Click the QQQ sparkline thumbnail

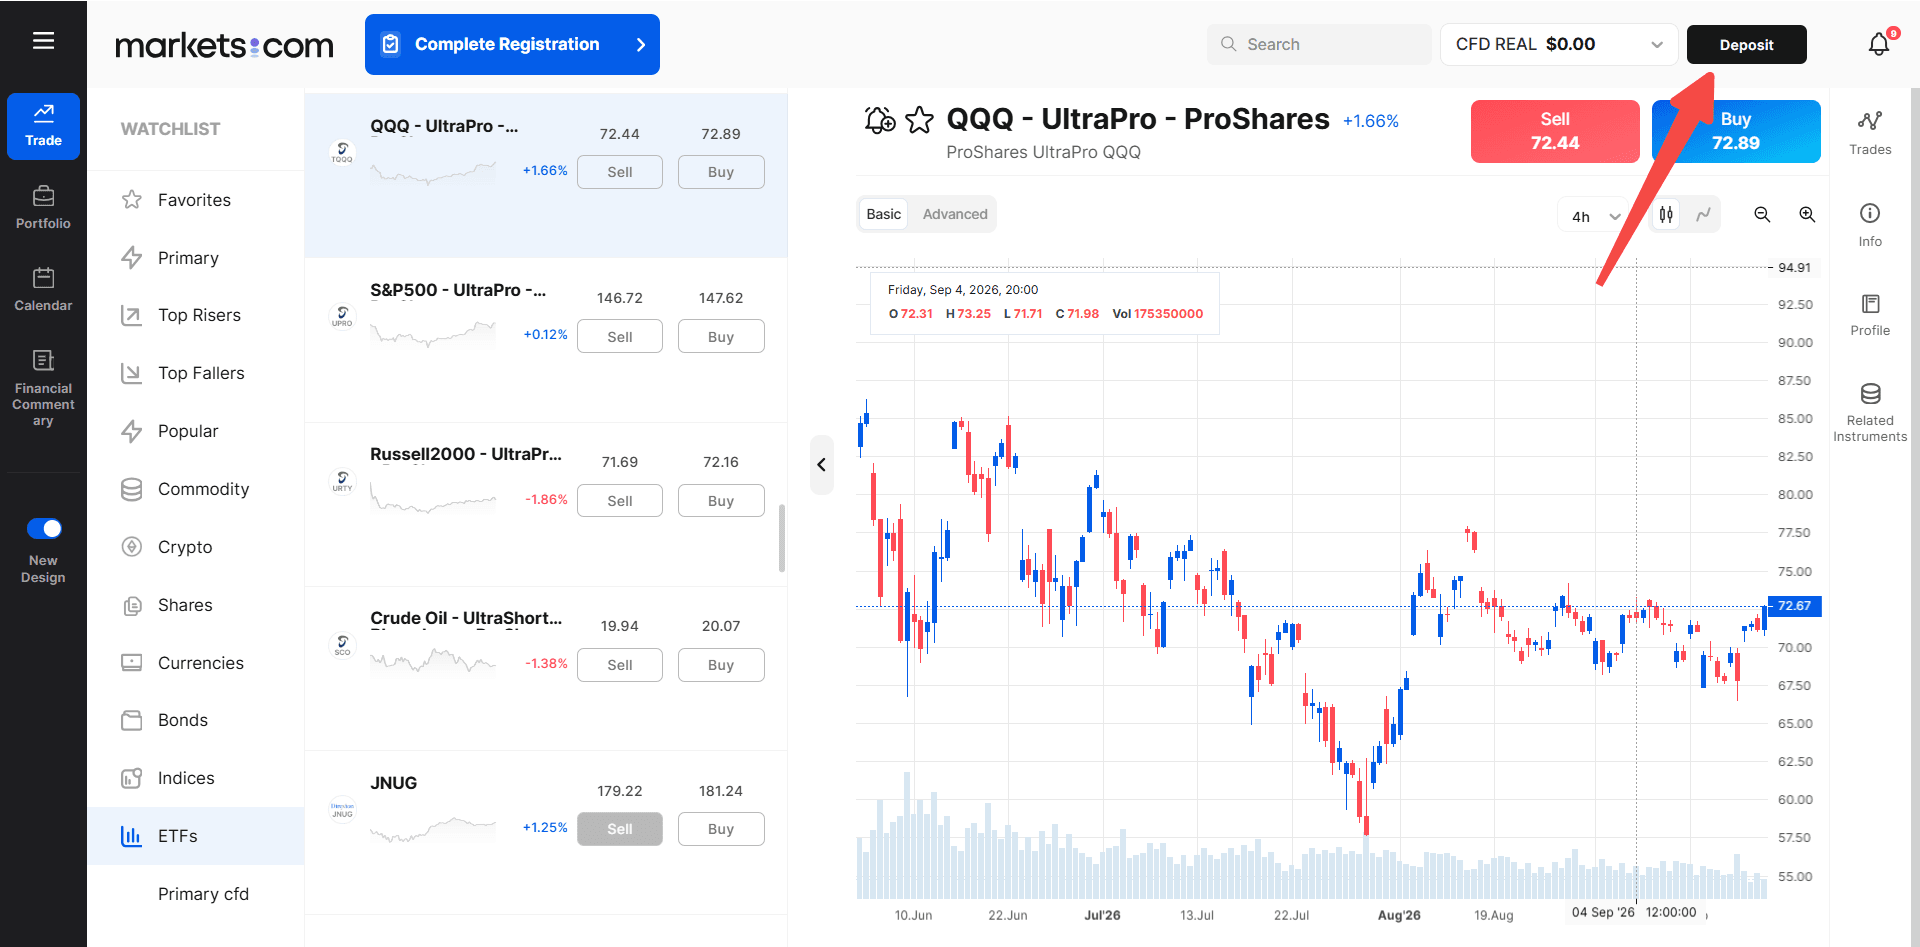pyautogui.click(x=433, y=173)
